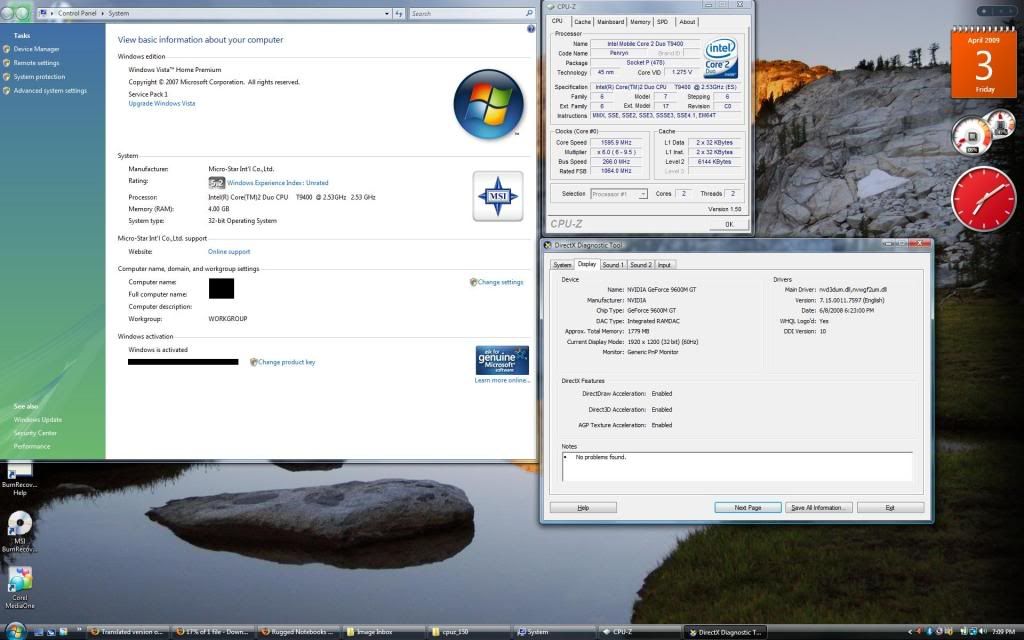The image size is (1024, 640).
Task: Click the 32-bit Operating System text
Action: coord(242,221)
